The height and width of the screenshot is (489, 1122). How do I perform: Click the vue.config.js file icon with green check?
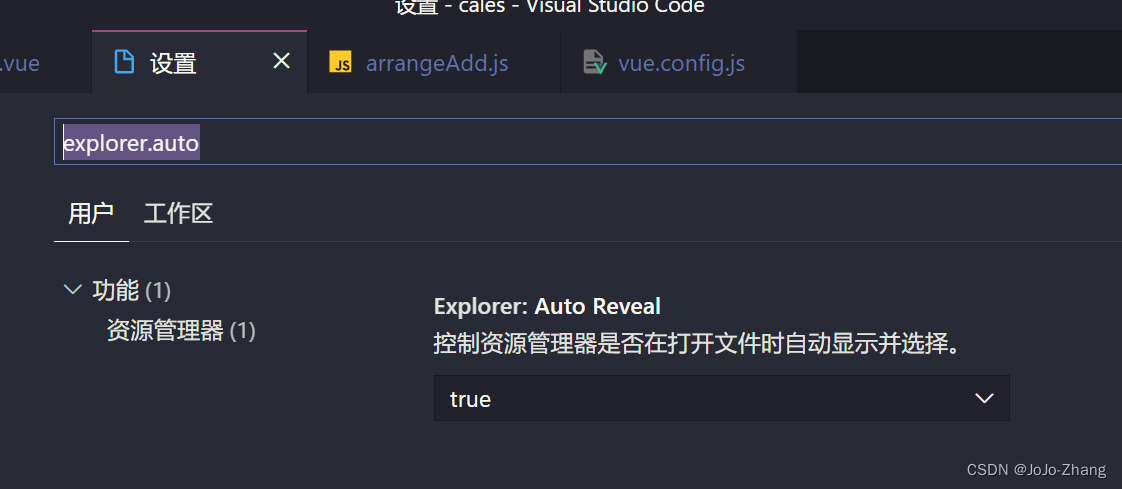(x=595, y=62)
